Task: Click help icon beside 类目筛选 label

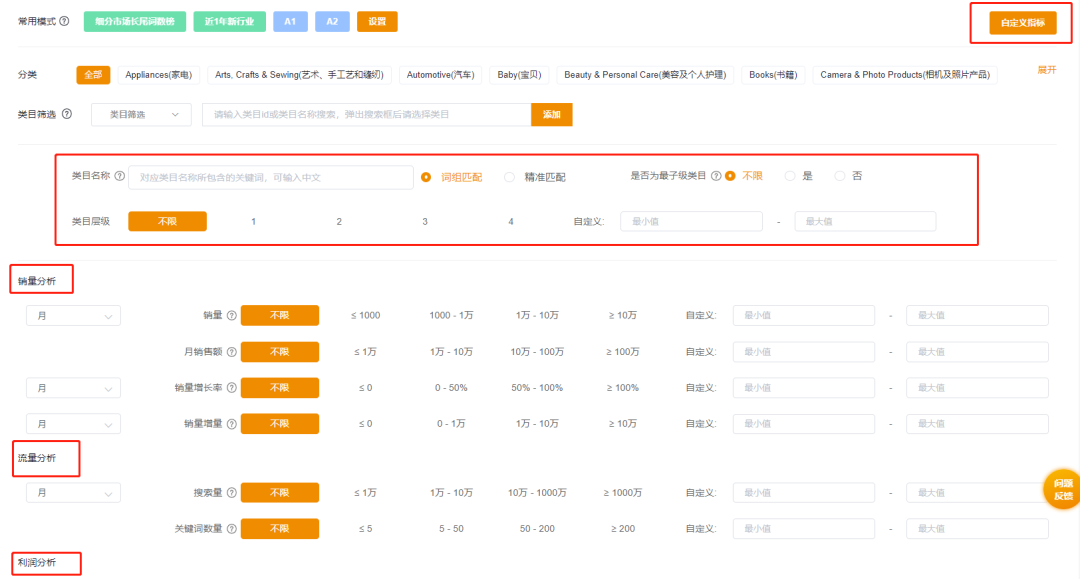Action: click(67, 114)
